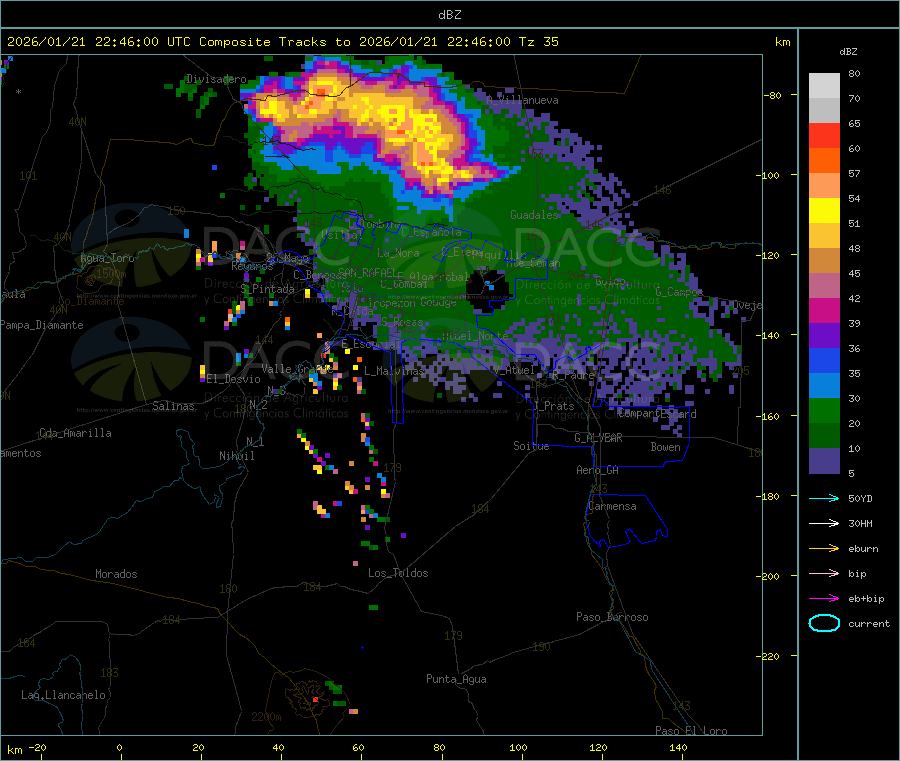Screen dimensions: 900x761
Task: Click the Aero_GA map label
Action: [x=597, y=470]
